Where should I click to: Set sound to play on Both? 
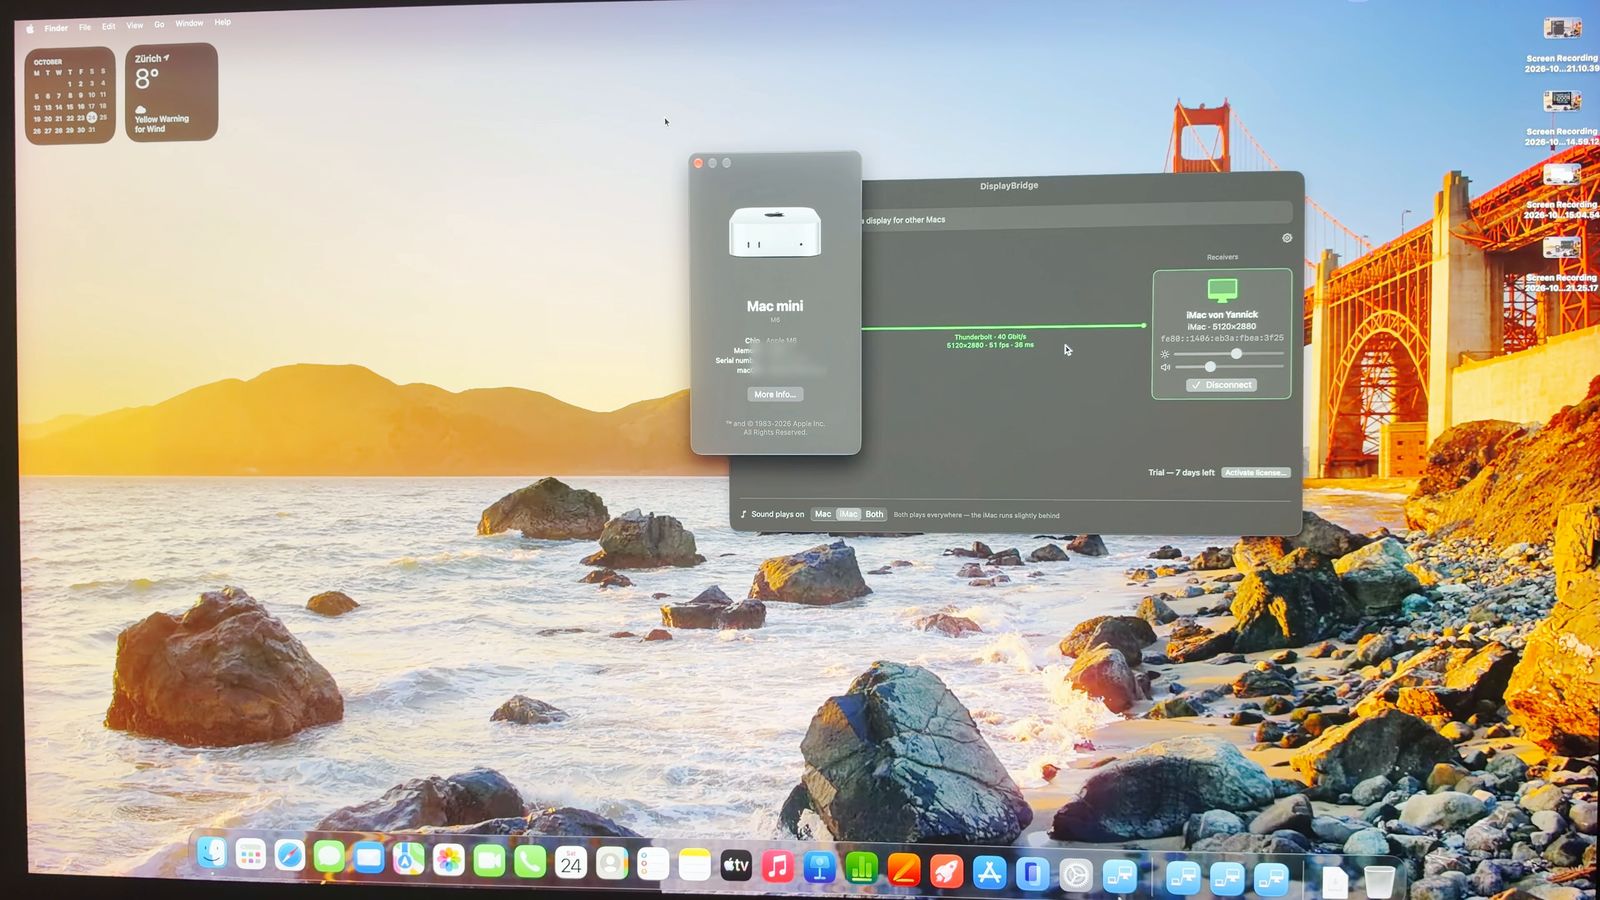(875, 514)
